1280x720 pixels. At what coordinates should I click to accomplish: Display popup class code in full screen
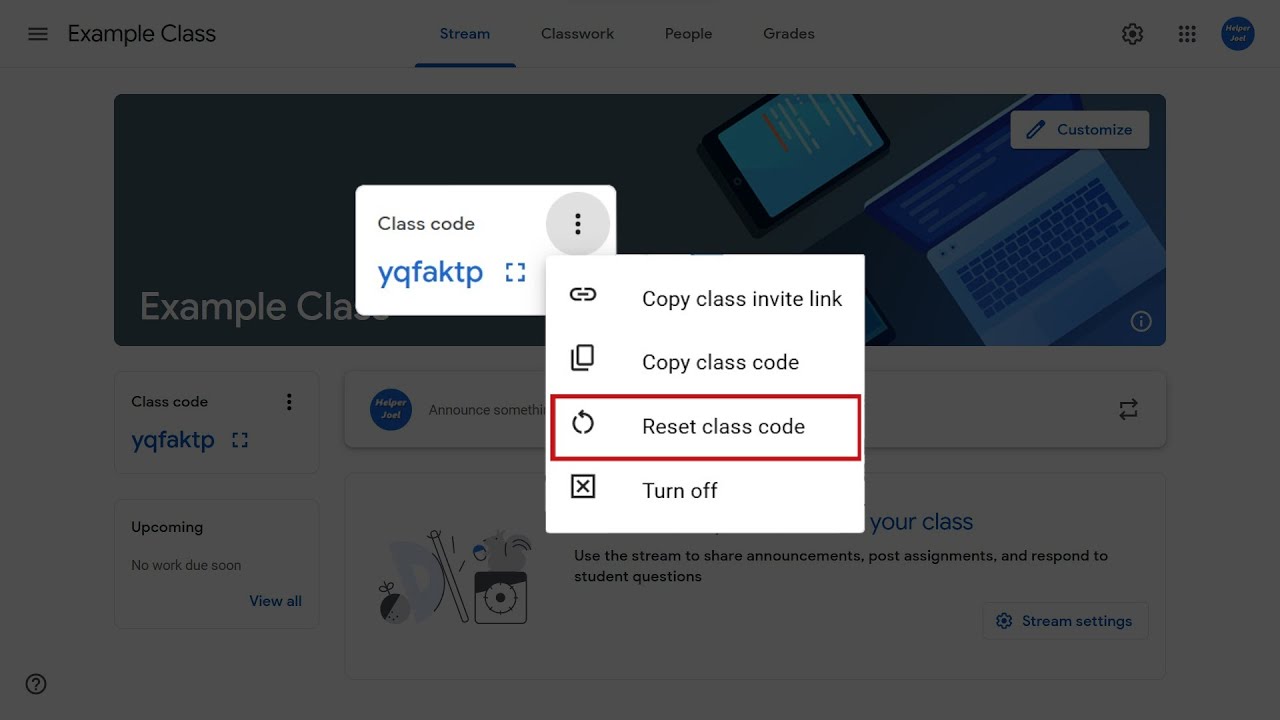point(515,272)
